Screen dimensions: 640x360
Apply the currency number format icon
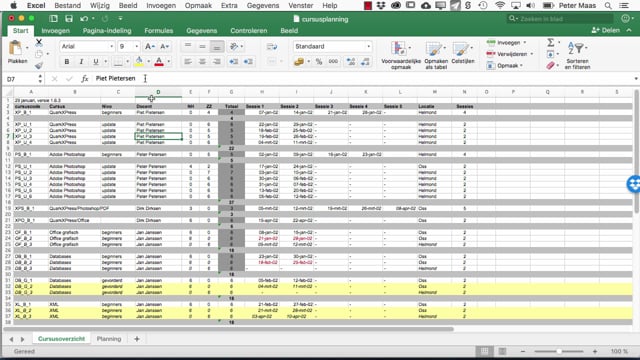299,62
